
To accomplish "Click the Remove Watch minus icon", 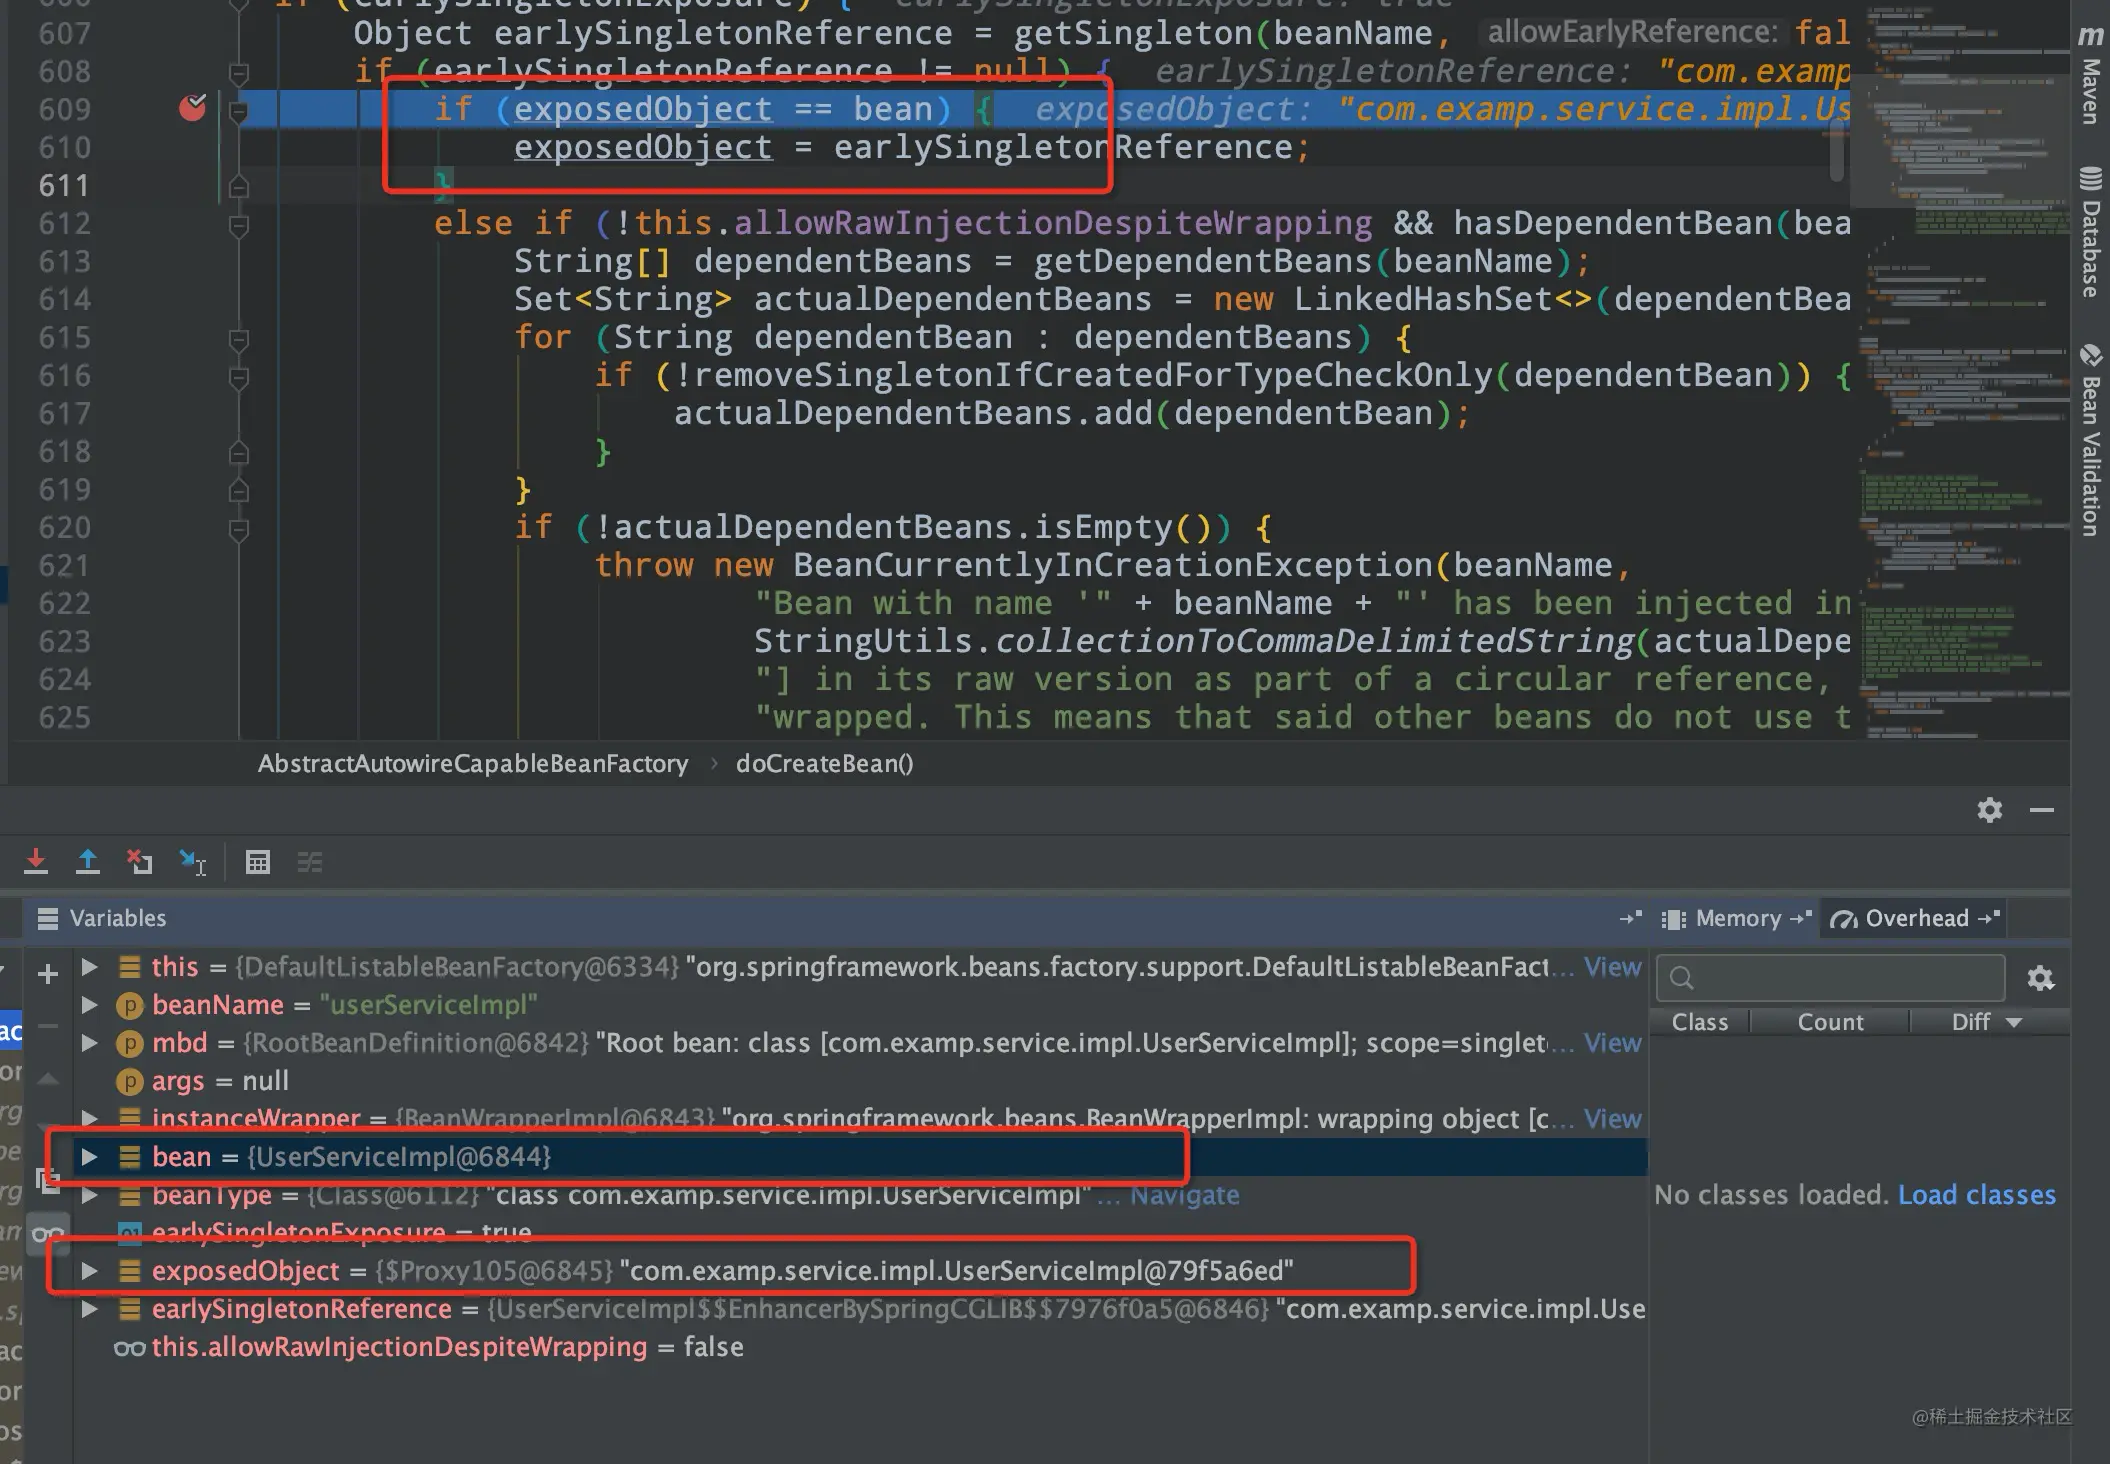I will click(x=47, y=1026).
